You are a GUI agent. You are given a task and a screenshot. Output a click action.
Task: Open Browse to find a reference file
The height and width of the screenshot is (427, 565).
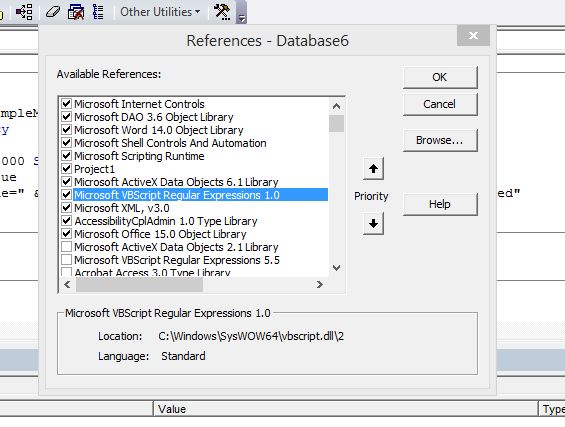pos(440,140)
